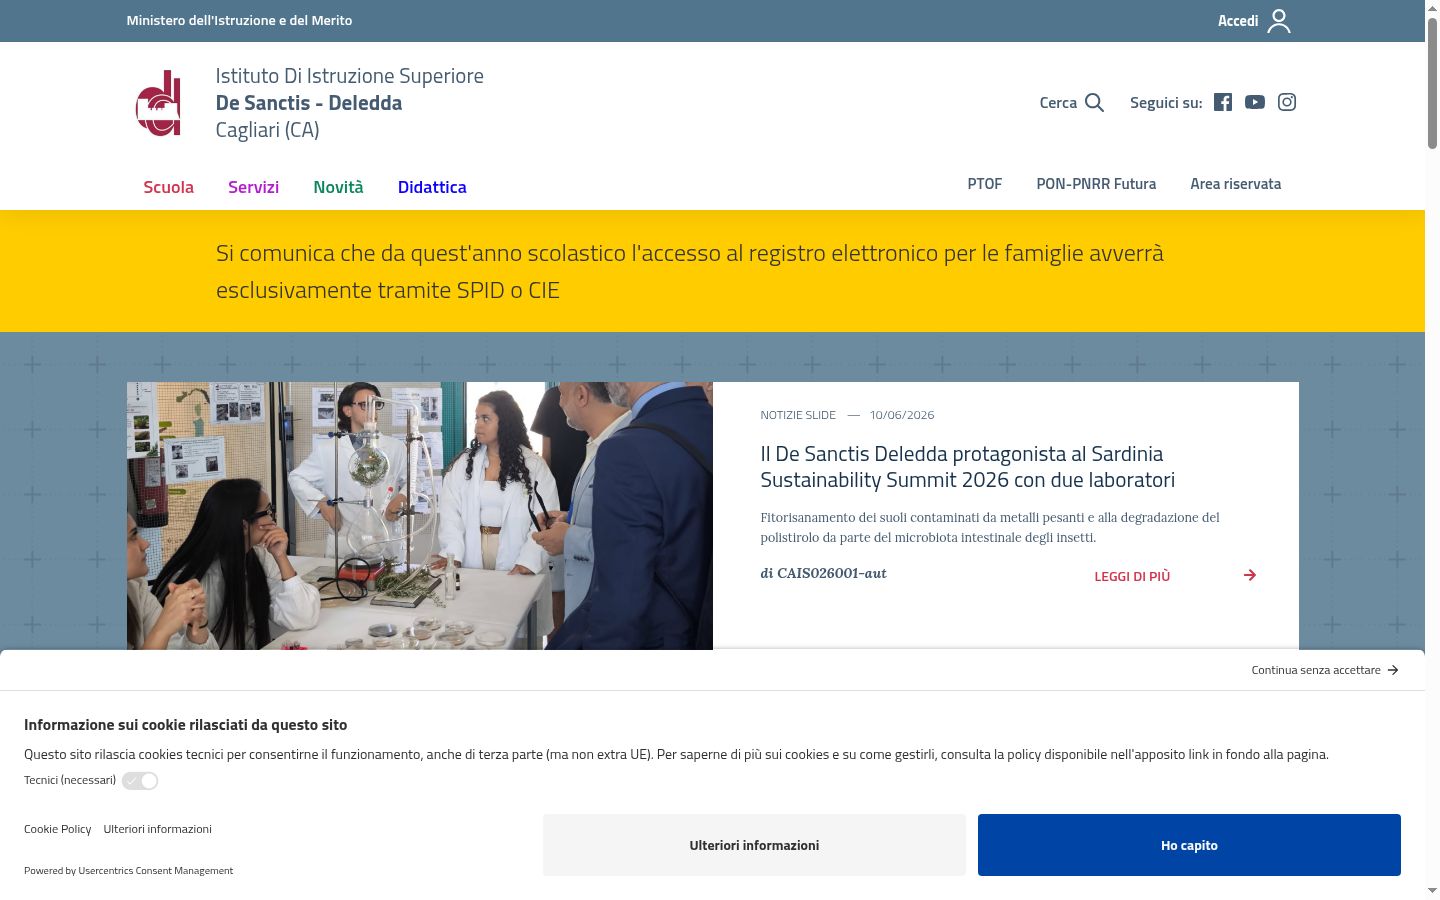Screen dimensions: 1440x900
Task: Open the Sardinia Sustainability Summit news photo
Action: (x=420, y=516)
